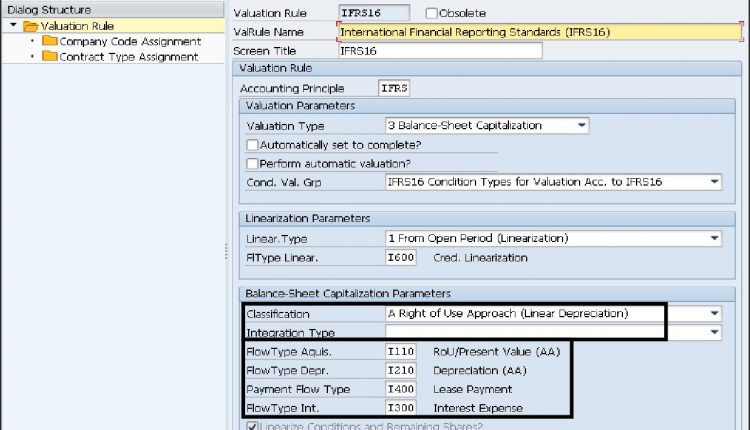This screenshot has height=430, width=750.
Task: Click the Valuation Parameters group title
Action: [x=300, y=106]
